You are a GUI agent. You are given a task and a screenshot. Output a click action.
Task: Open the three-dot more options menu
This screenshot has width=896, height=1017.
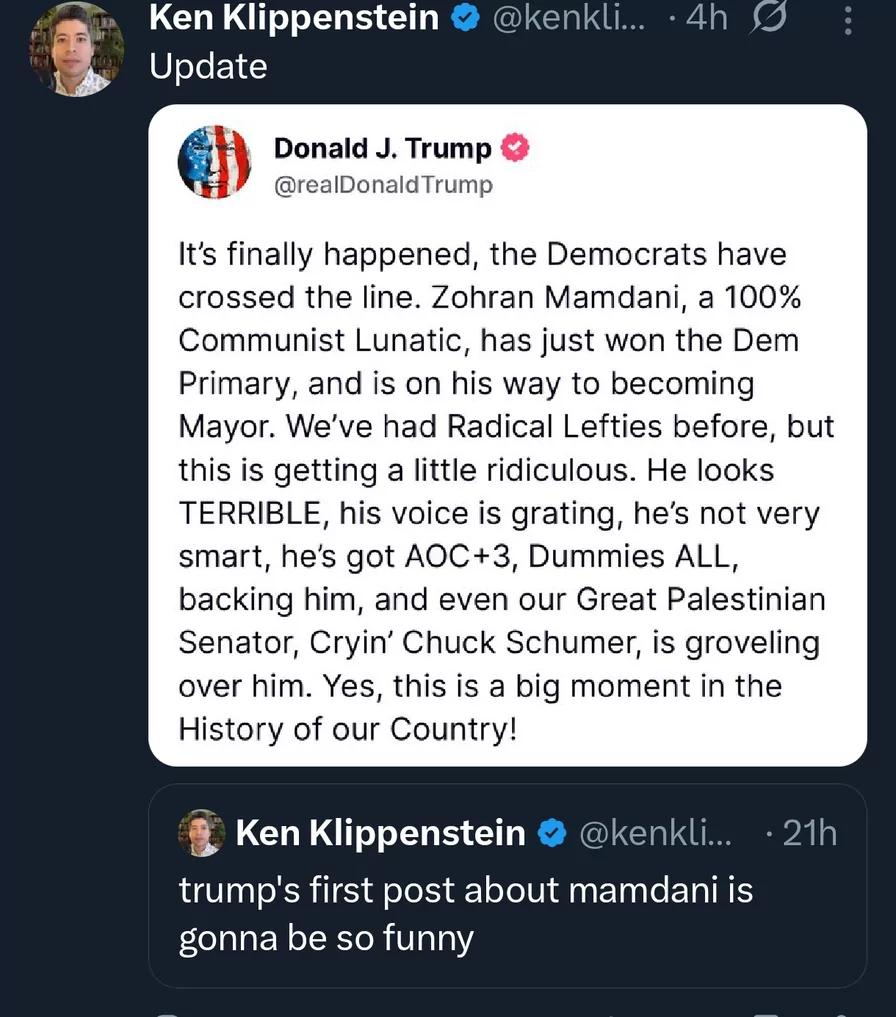(847, 19)
